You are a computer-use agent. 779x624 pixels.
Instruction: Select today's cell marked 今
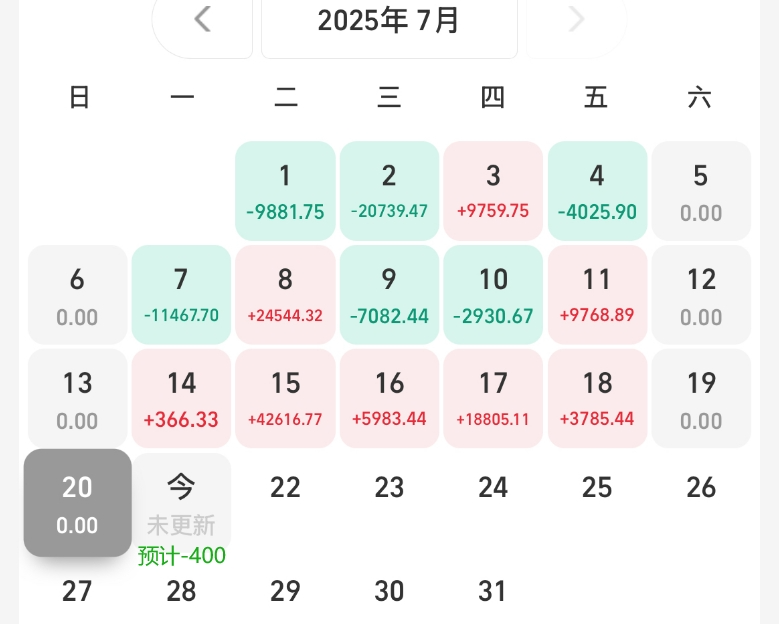pyautogui.click(x=181, y=502)
